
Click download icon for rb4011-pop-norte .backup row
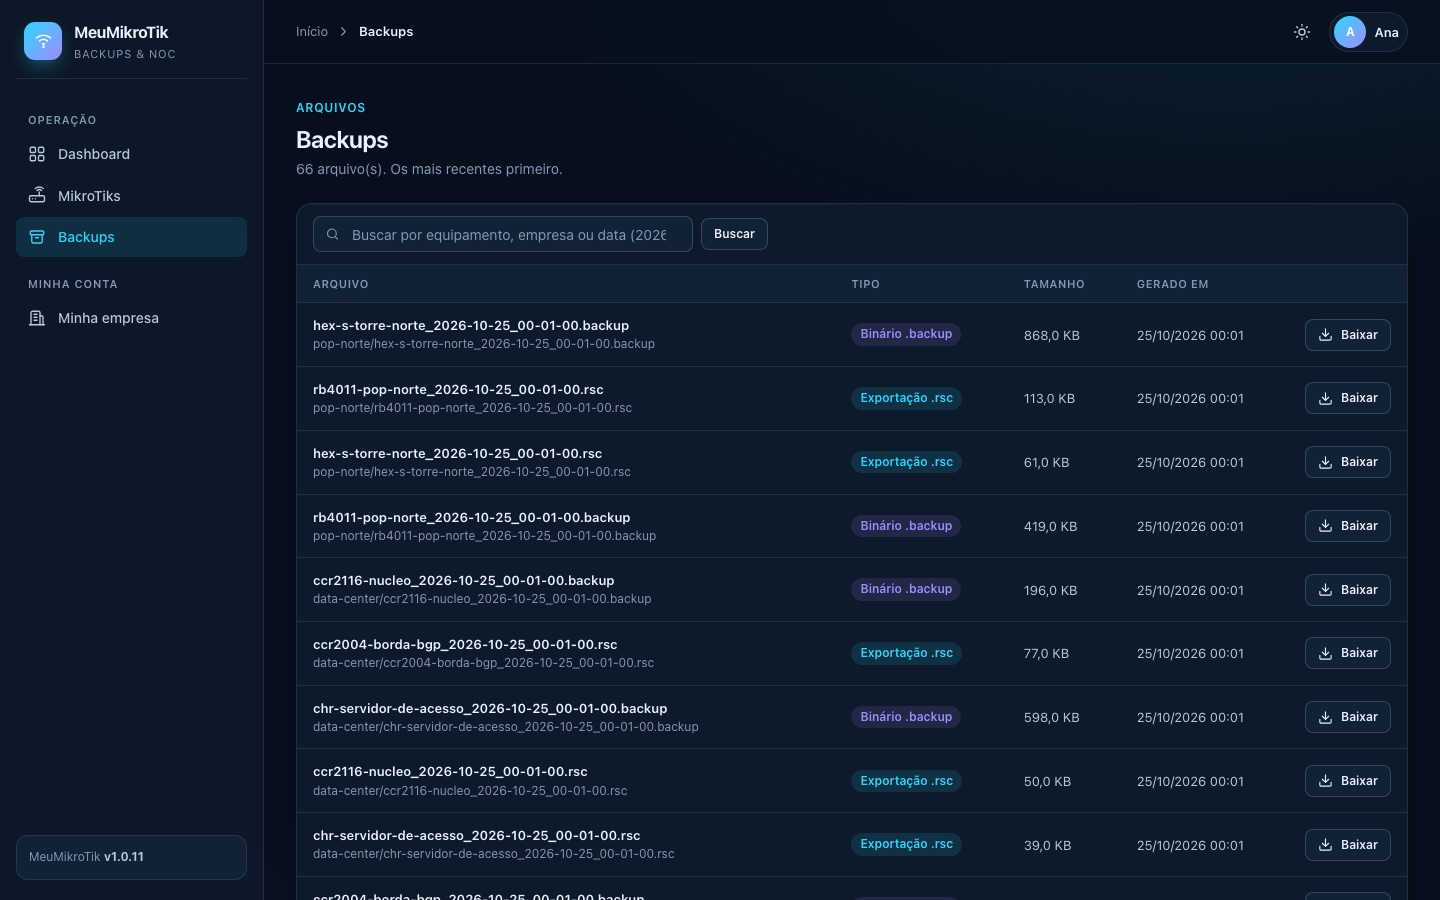[1325, 526]
